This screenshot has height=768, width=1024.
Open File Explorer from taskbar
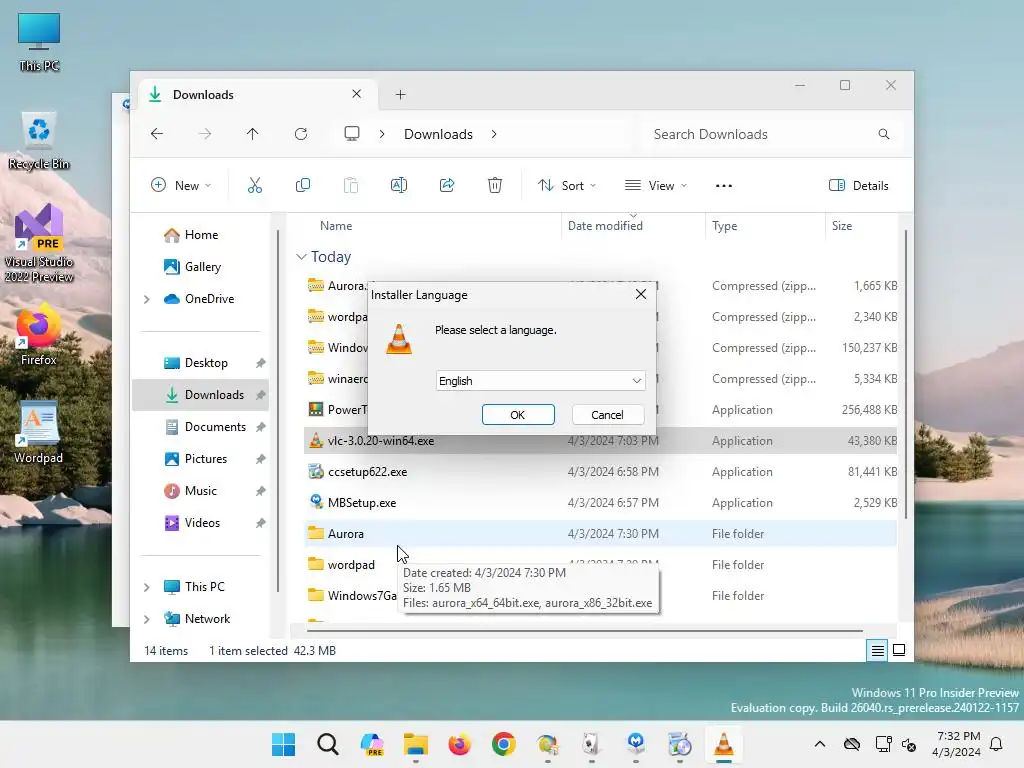(415, 744)
